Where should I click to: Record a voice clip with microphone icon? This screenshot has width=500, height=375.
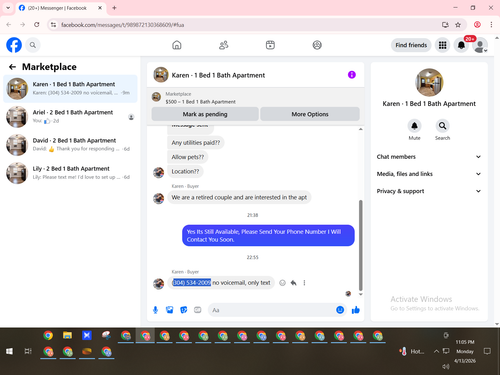coord(155,310)
